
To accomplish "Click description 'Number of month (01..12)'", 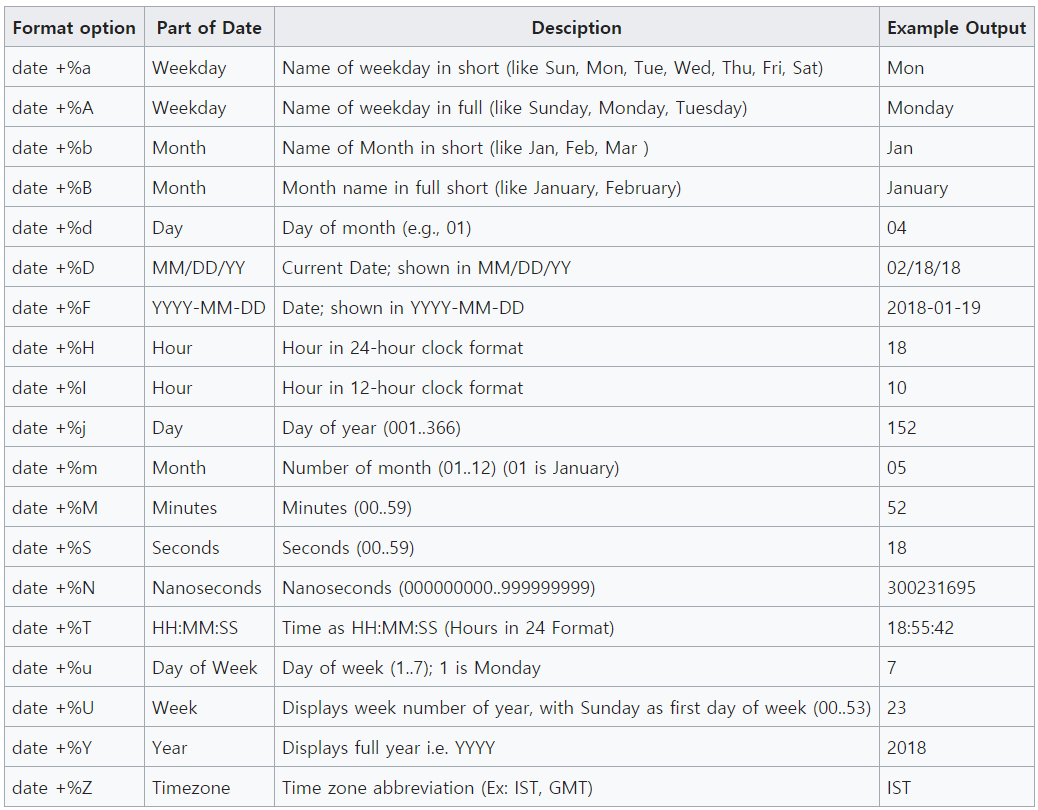I will 389,468.
